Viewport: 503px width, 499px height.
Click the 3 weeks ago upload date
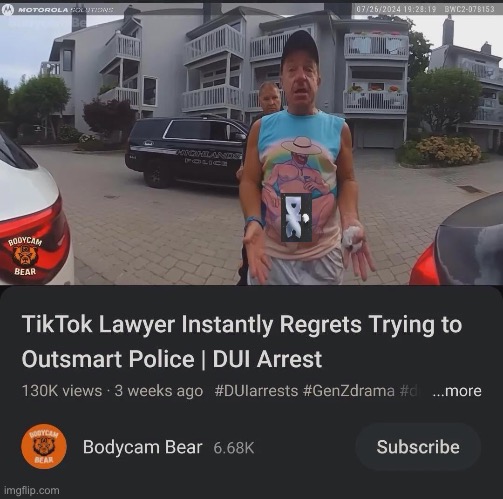pos(159,391)
